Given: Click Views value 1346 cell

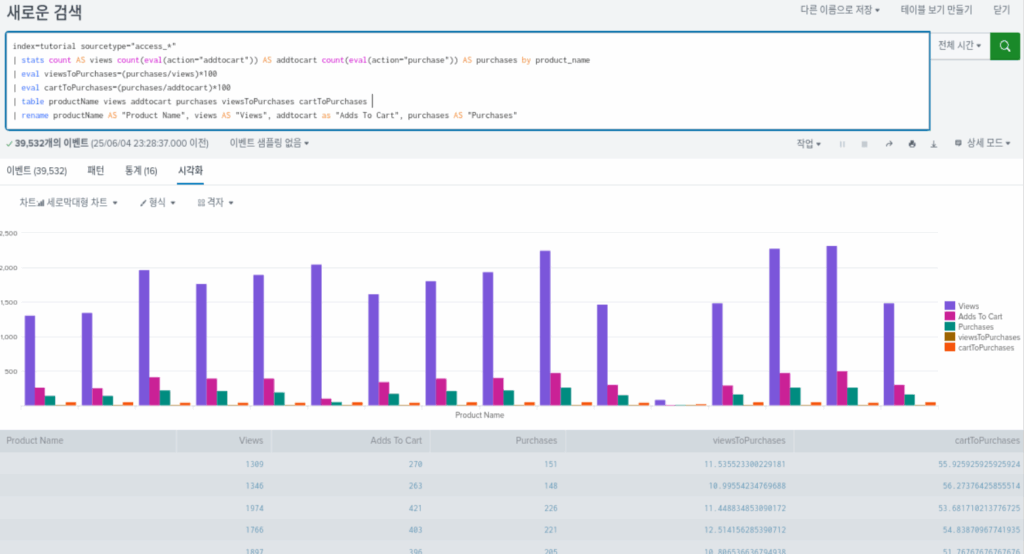Looking at the screenshot, I should [255, 485].
